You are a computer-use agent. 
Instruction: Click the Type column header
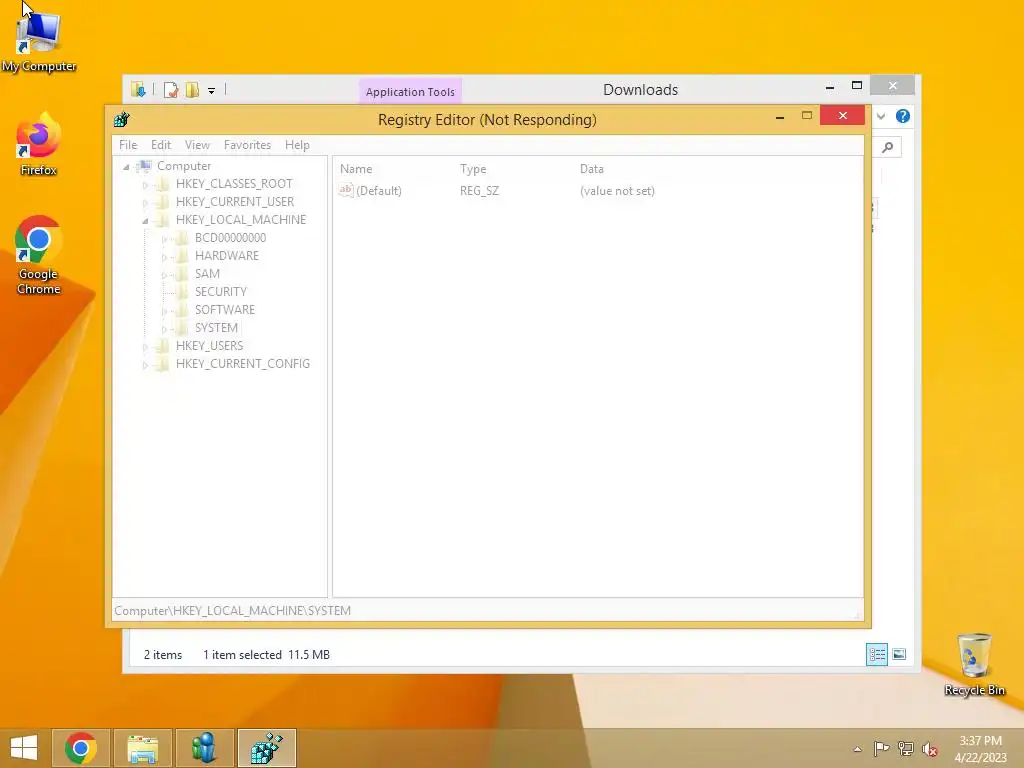click(x=473, y=168)
